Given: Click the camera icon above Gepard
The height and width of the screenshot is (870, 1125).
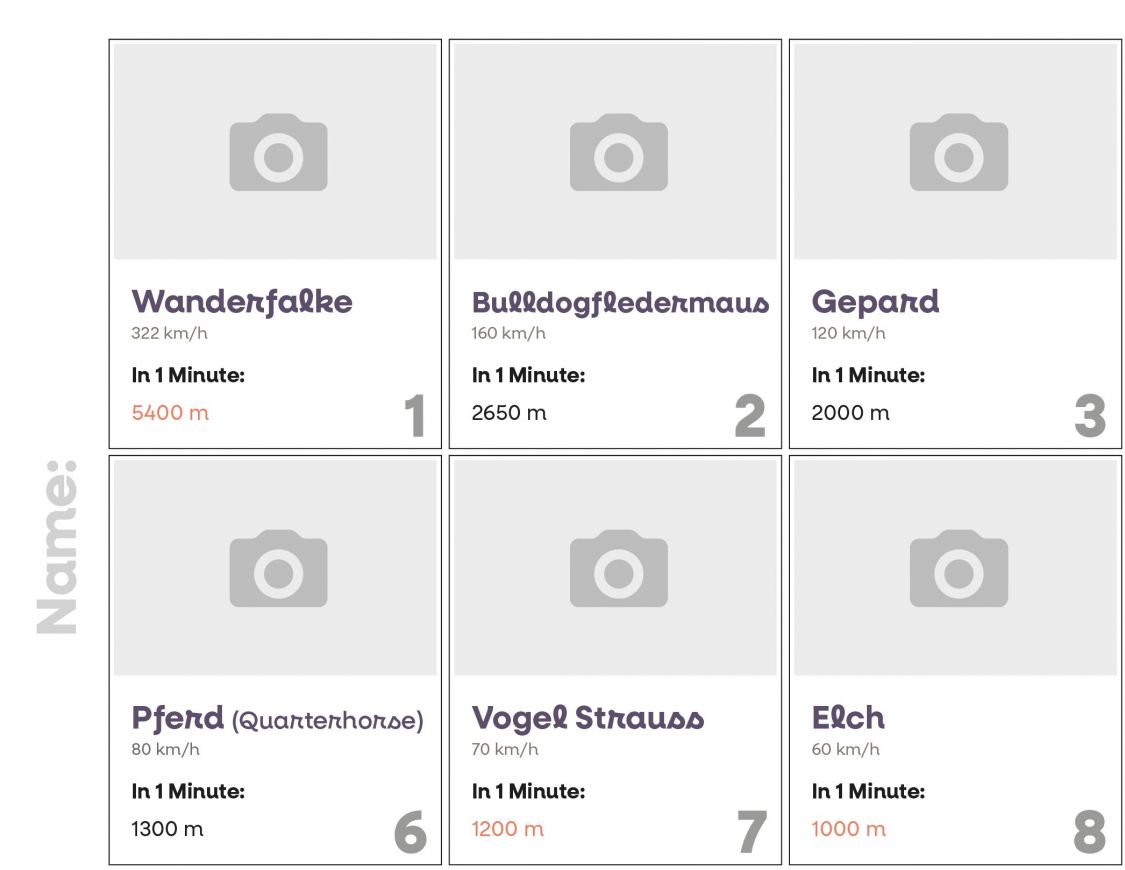Looking at the screenshot, I should [958, 152].
